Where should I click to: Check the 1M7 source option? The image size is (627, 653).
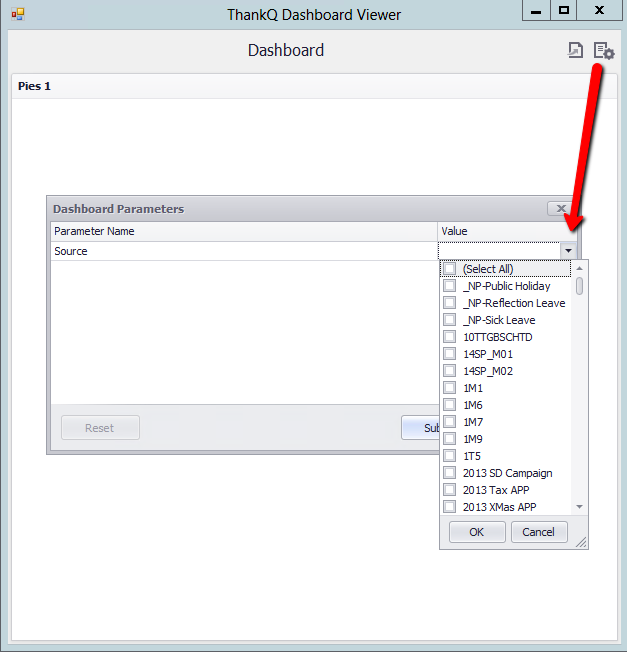point(450,422)
